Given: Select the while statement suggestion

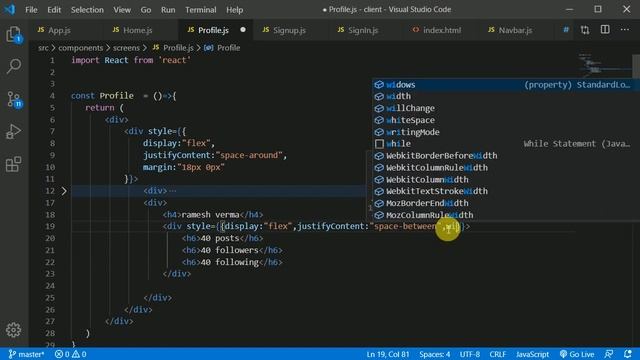Looking at the screenshot, I should point(506,144).
